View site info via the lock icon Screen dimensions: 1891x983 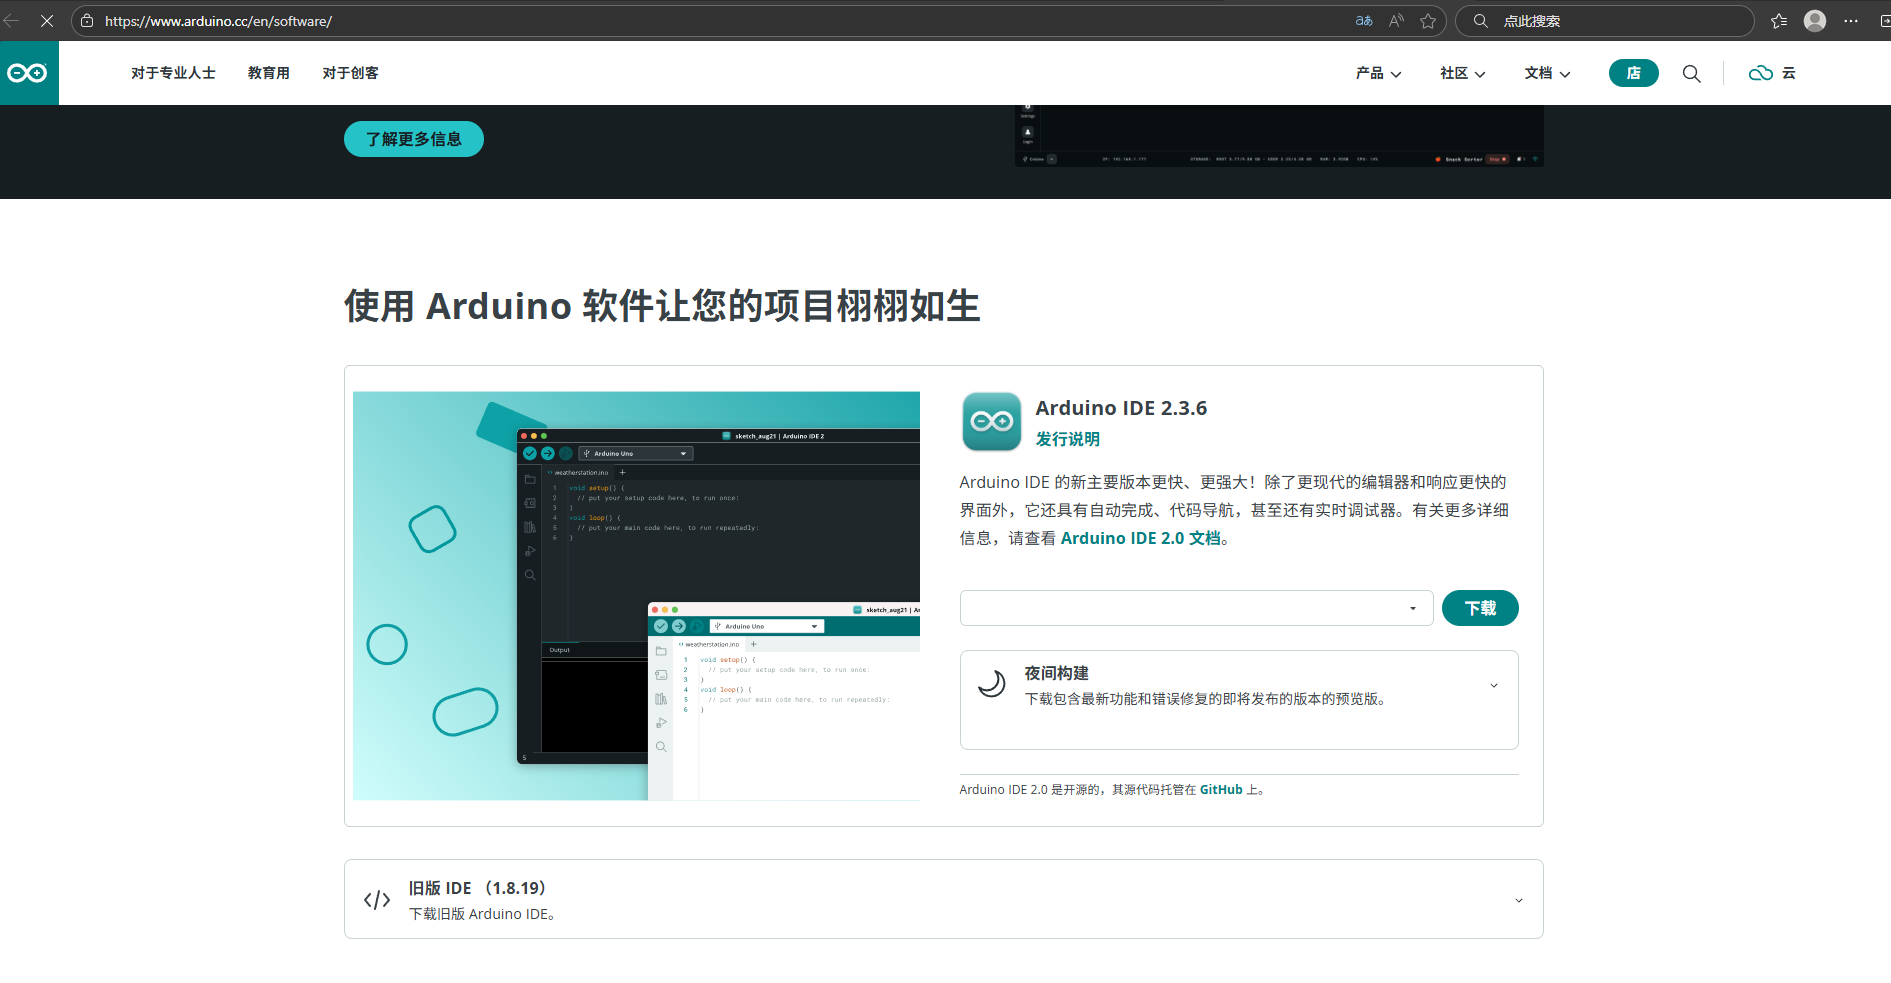[x=88, y=21]
